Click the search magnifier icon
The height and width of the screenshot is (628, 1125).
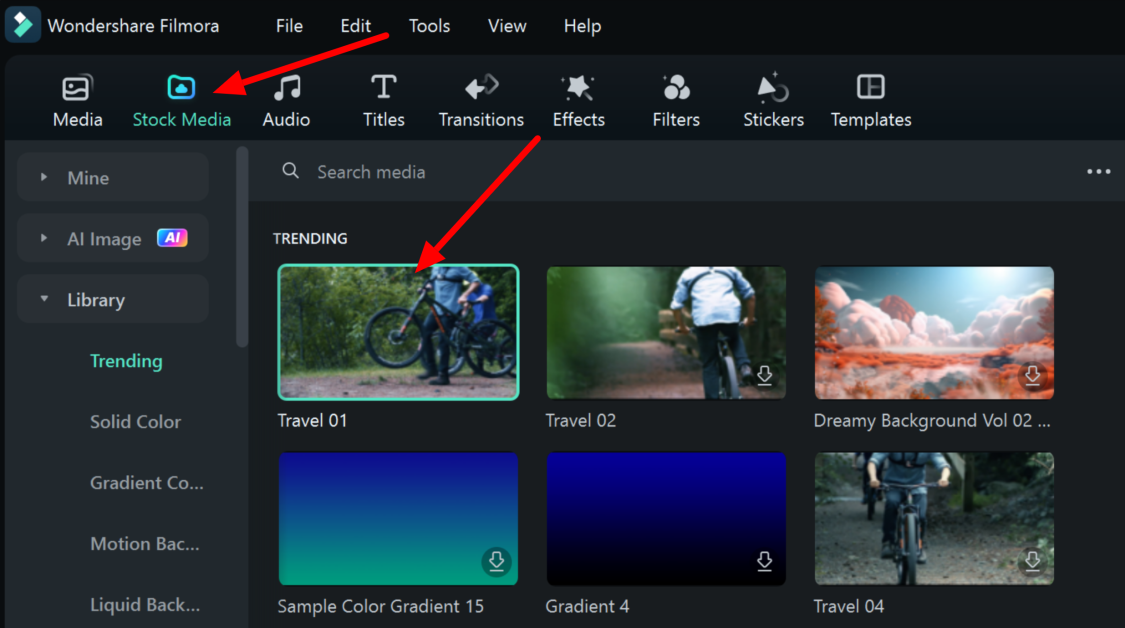(290, 171)
